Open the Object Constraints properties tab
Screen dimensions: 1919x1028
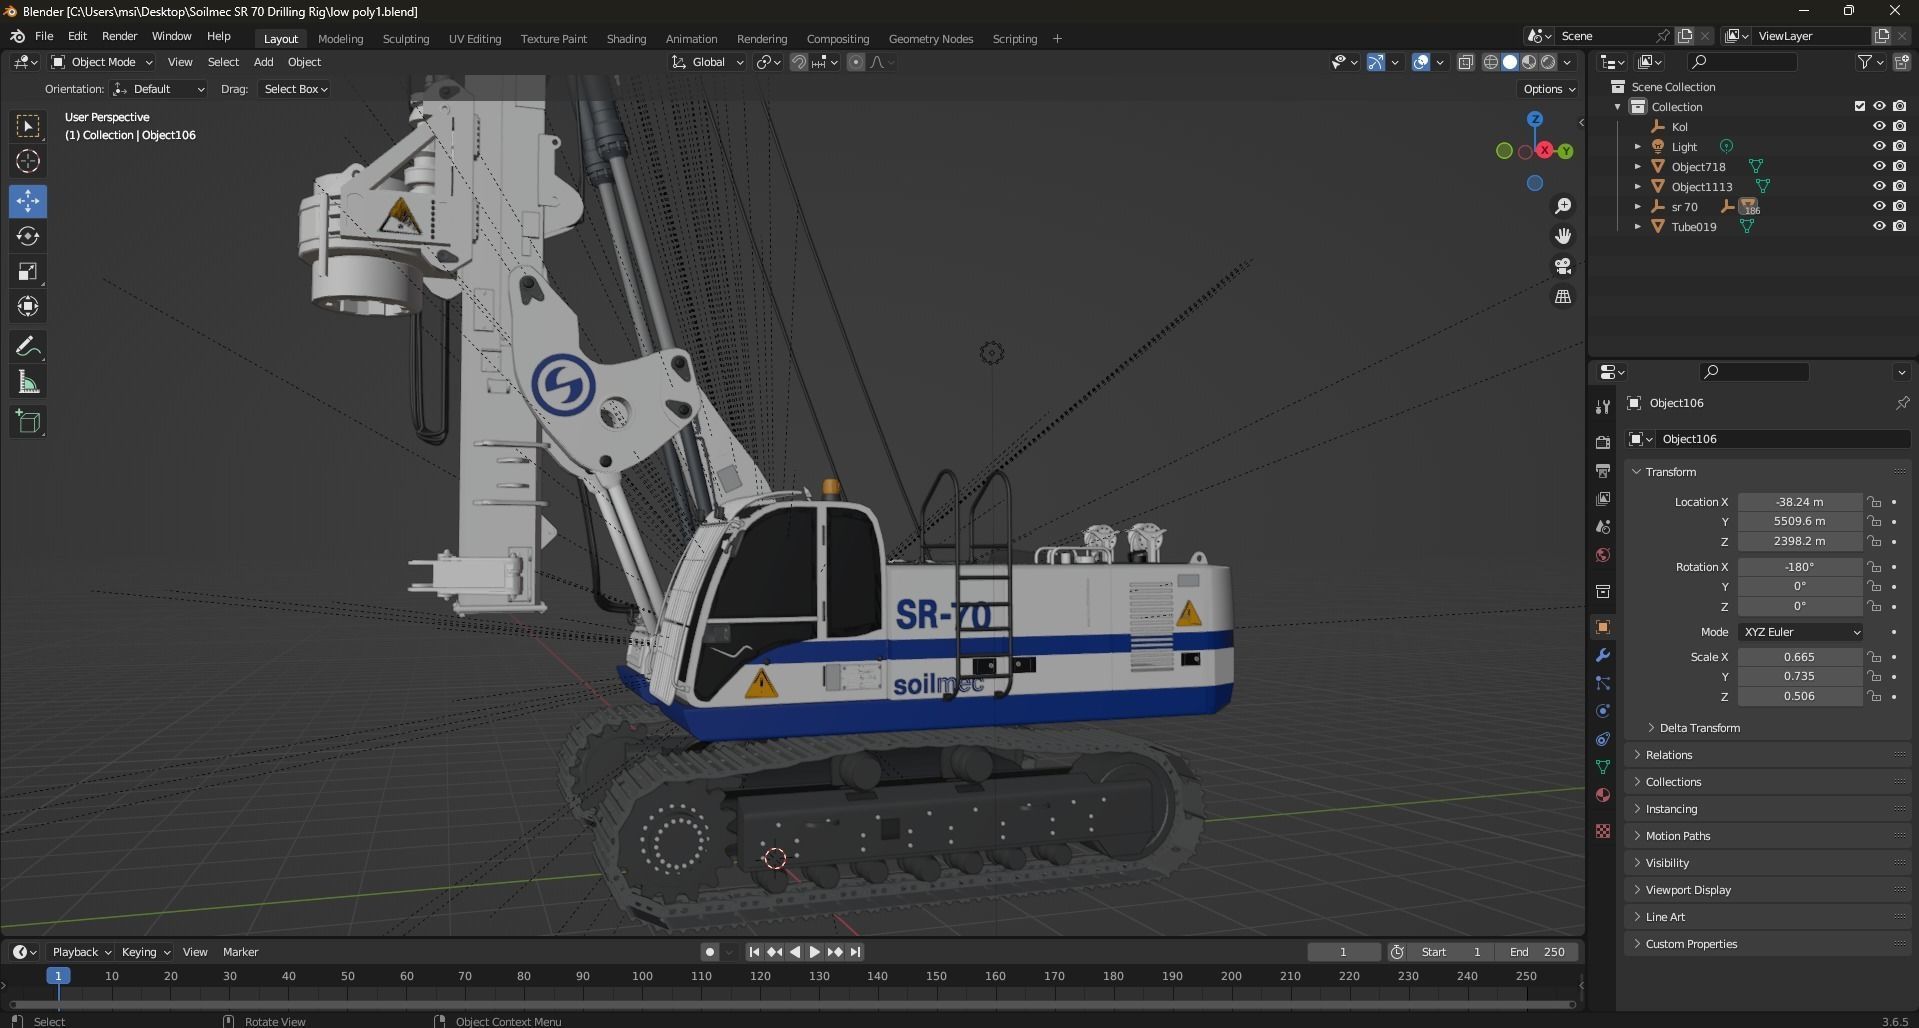(x=1603, y=739)
